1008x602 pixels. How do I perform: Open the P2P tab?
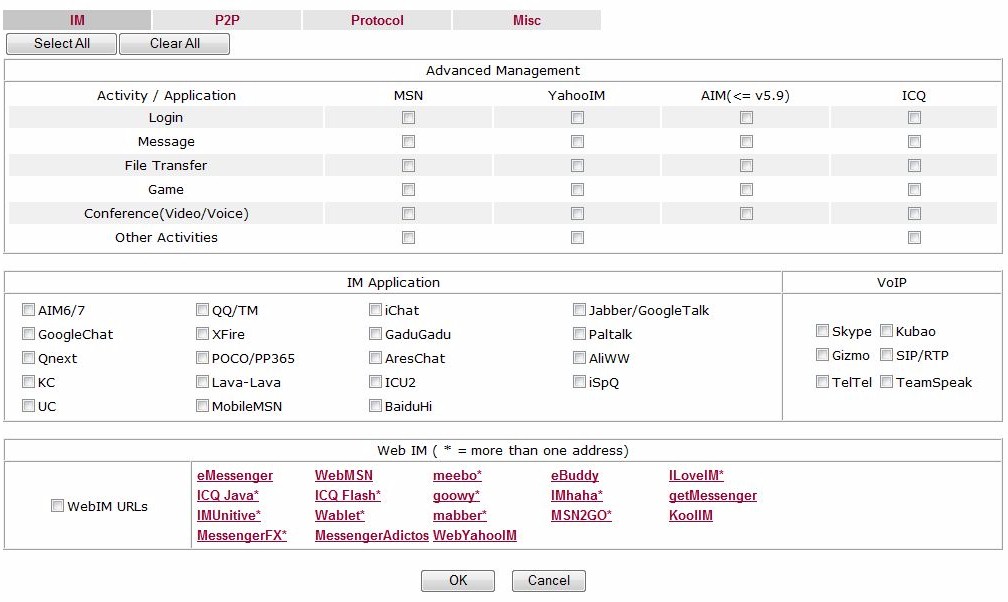[227, 20]
